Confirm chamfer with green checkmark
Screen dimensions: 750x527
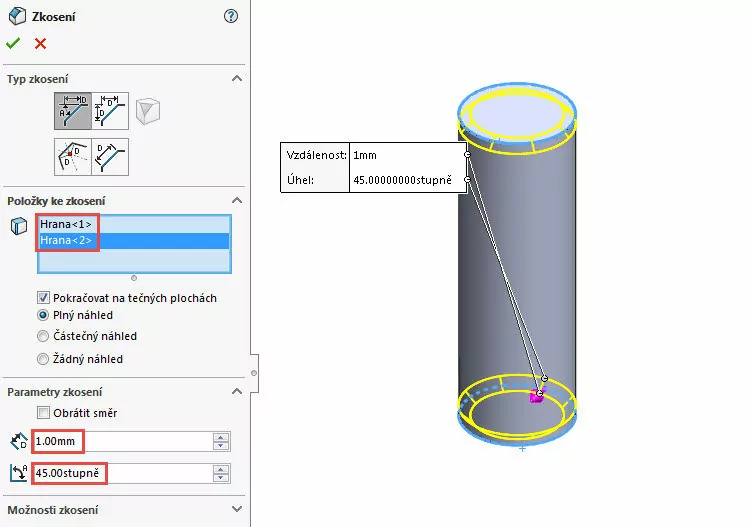(13, 44)
